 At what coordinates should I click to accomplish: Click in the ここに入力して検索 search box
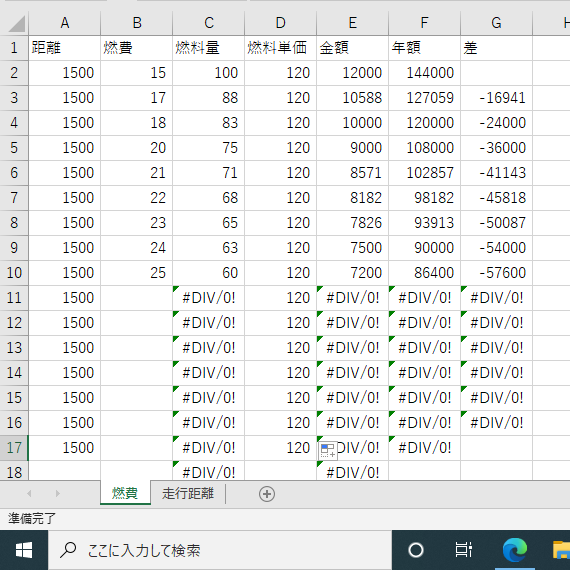click(x=220, y=550)
